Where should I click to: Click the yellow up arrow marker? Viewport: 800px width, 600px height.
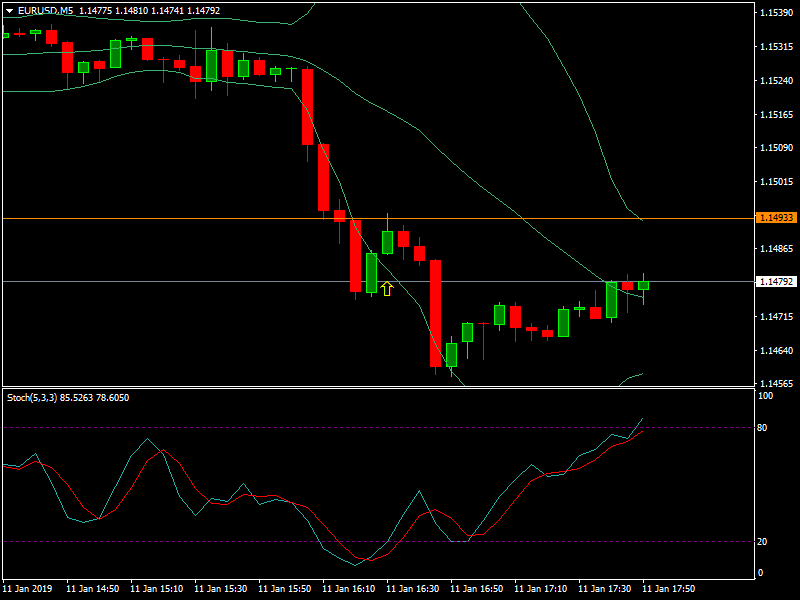click(x=386, y=289)
